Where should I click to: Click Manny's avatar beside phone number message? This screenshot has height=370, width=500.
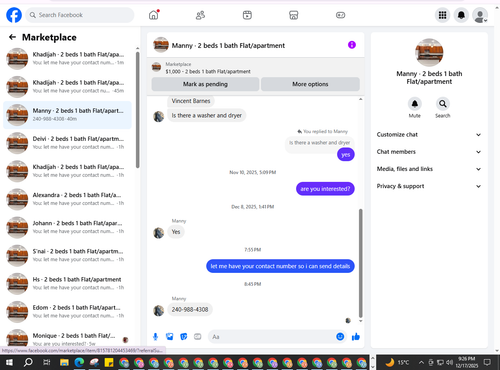coord(159,310)
